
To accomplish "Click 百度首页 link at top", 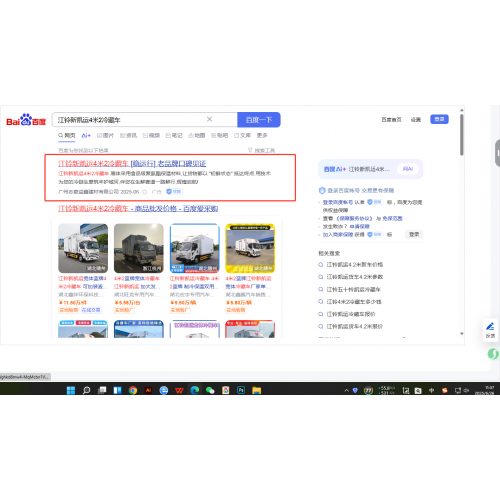I will (x=391, y=119).
